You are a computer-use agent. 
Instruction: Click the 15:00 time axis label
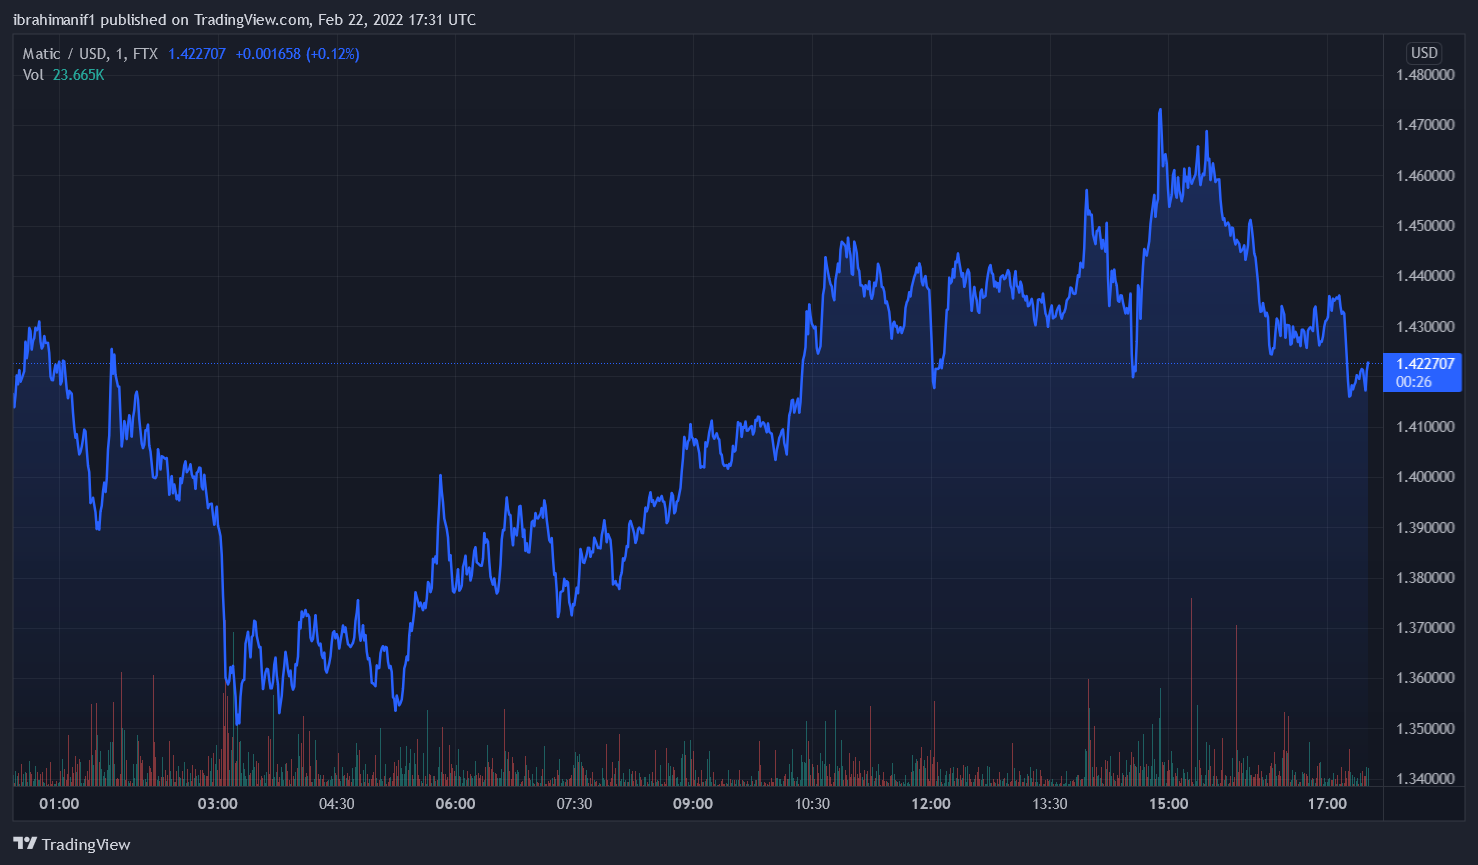(1168, 804)
